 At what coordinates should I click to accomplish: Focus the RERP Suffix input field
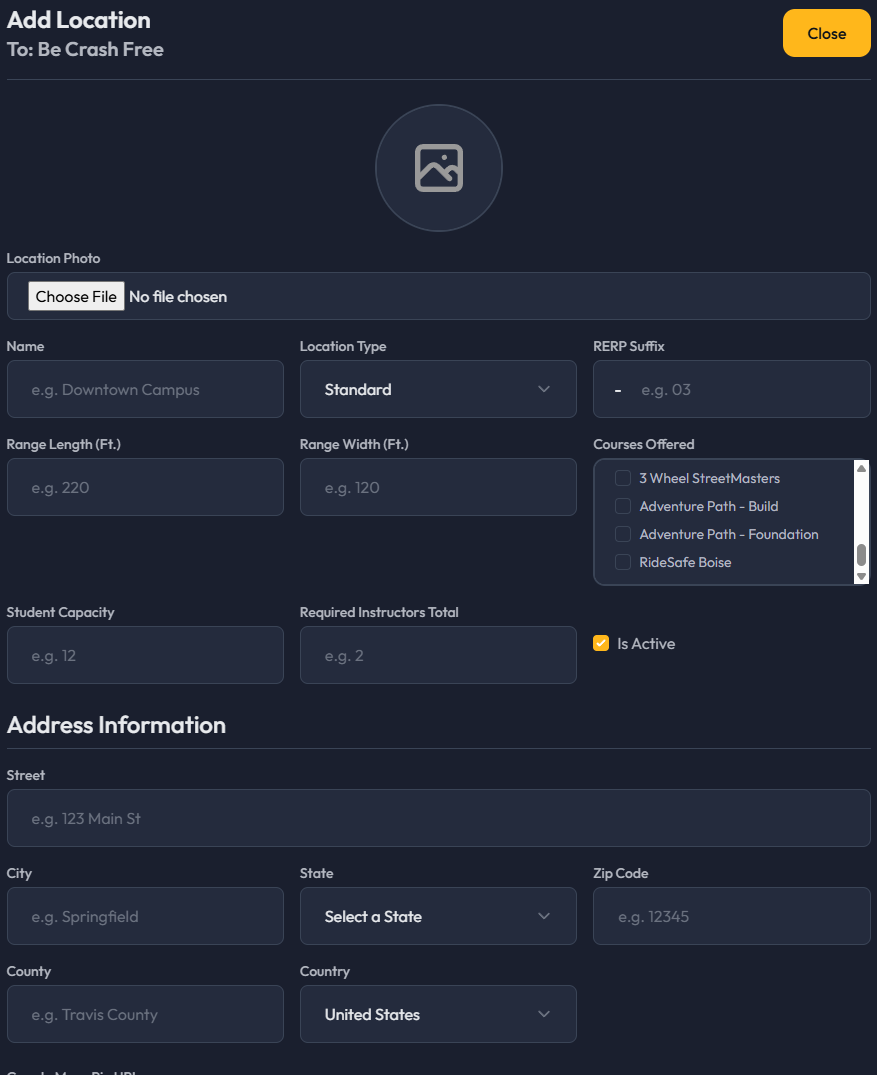pyautogui.click(x=732, y=389)
